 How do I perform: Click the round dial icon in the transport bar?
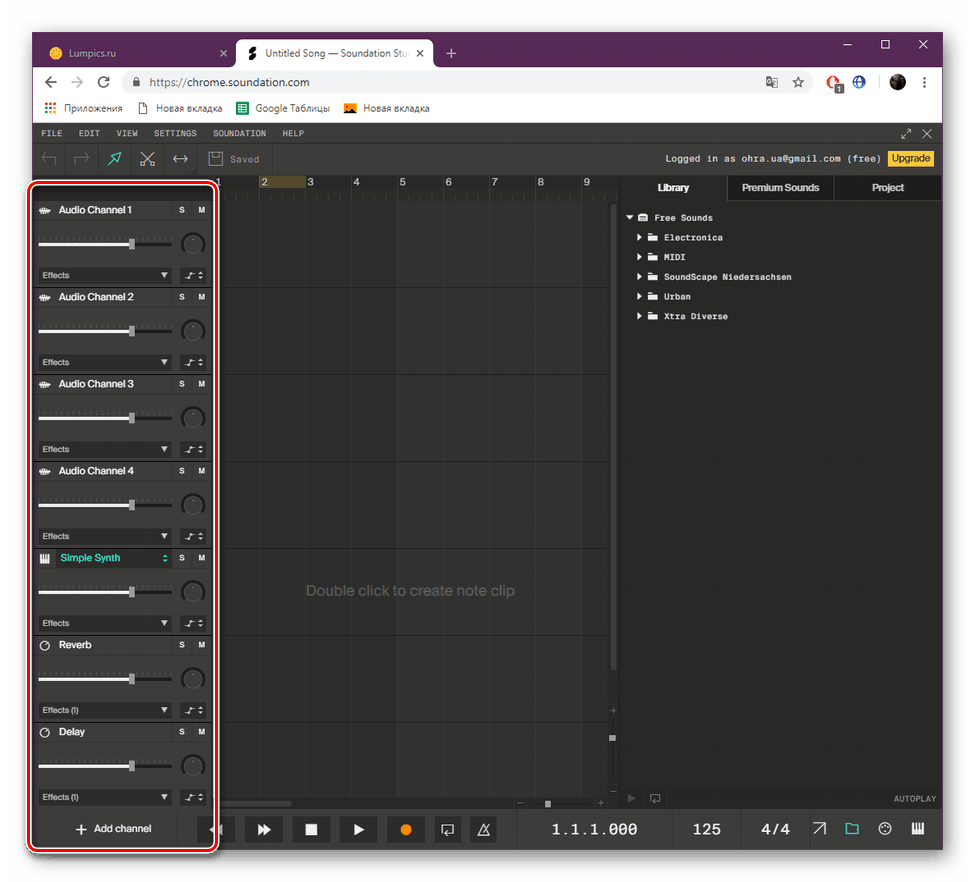(x=885, y=829)
